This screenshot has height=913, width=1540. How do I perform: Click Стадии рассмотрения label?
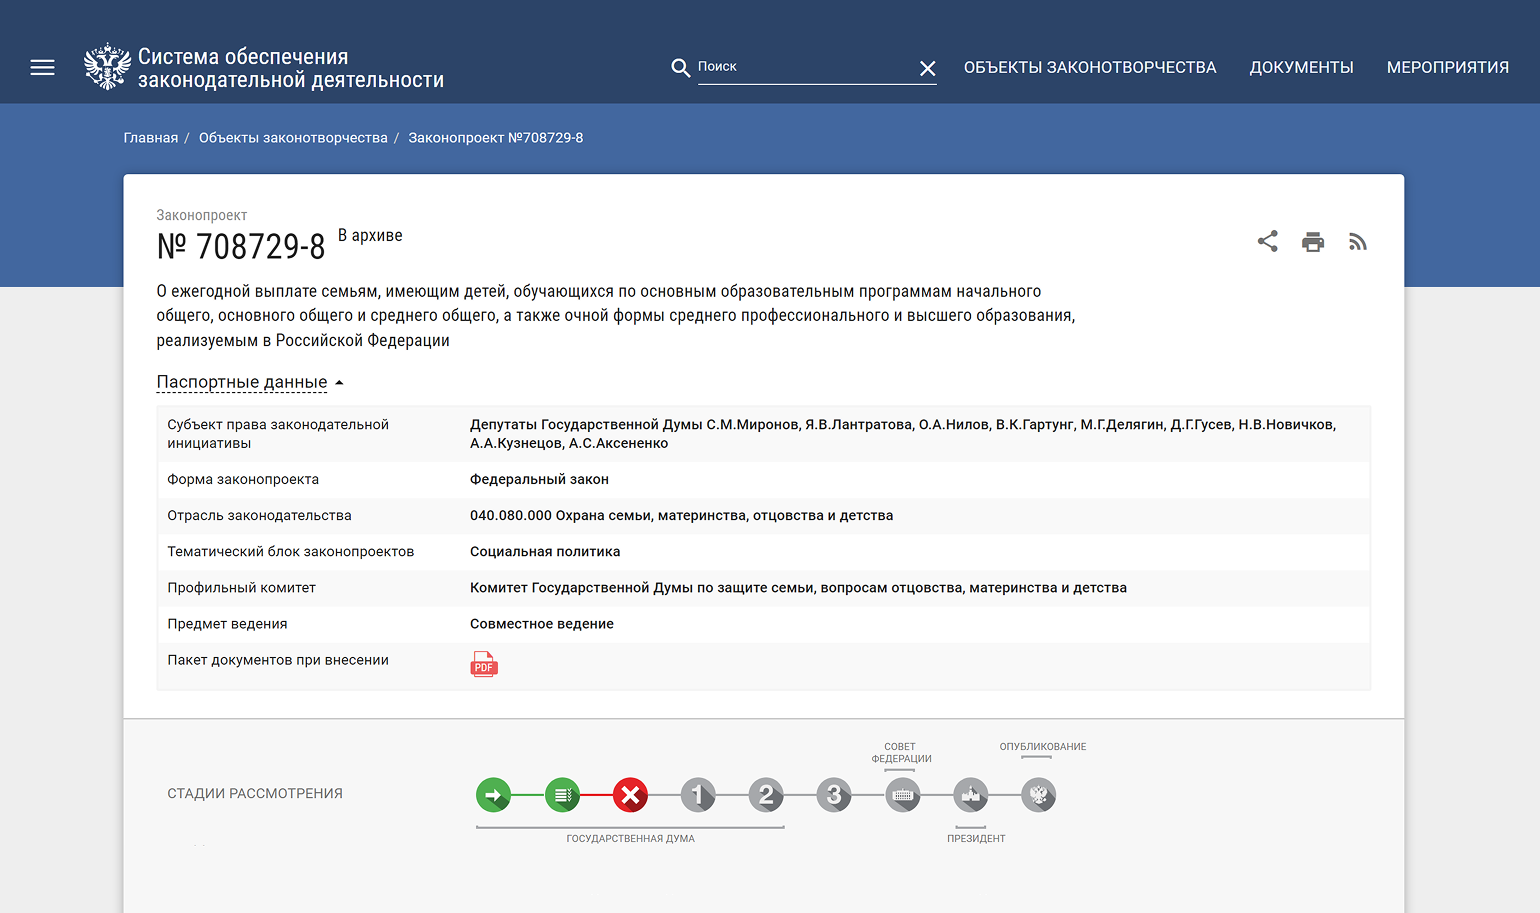click(x=255, y=793)
